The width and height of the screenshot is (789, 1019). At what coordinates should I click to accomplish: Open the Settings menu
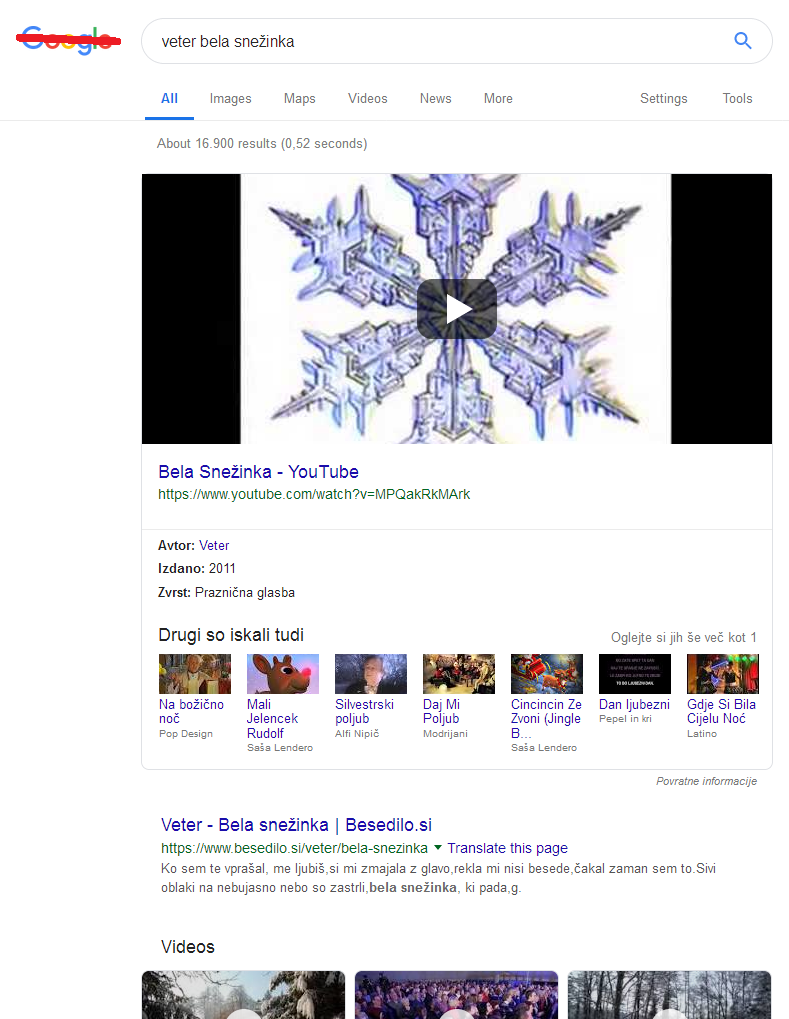[663, 98]
